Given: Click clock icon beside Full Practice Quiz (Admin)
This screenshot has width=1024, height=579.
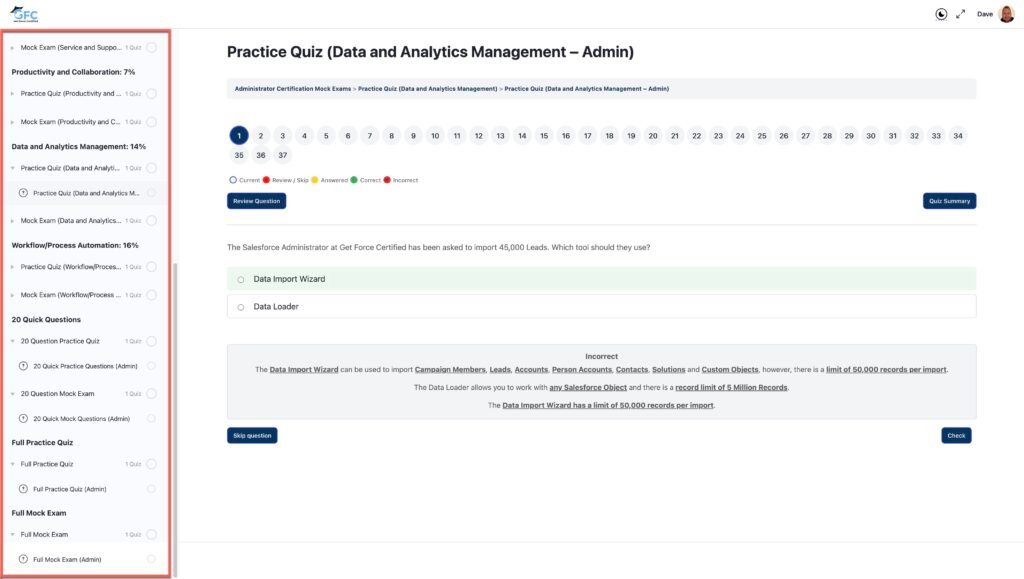Looking at the screenshot, I should pos(24,489).
